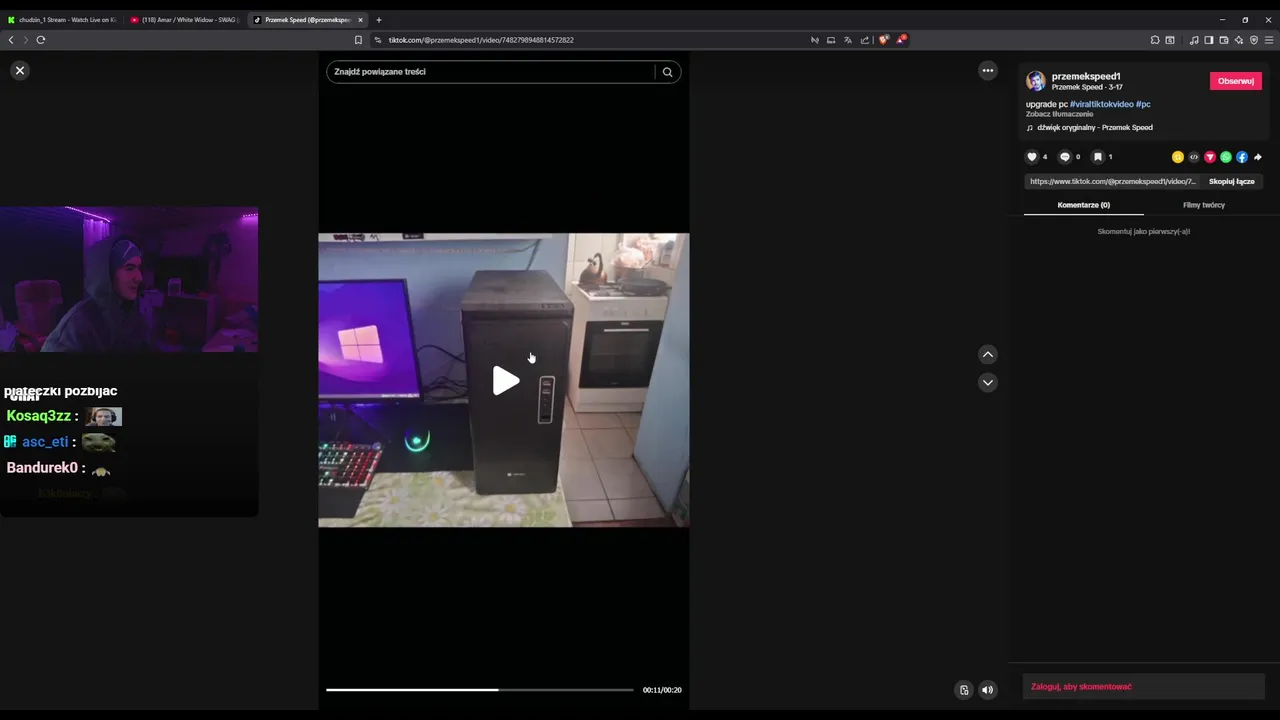
Task: Select the video URL text field
Action: [1113, 182]
